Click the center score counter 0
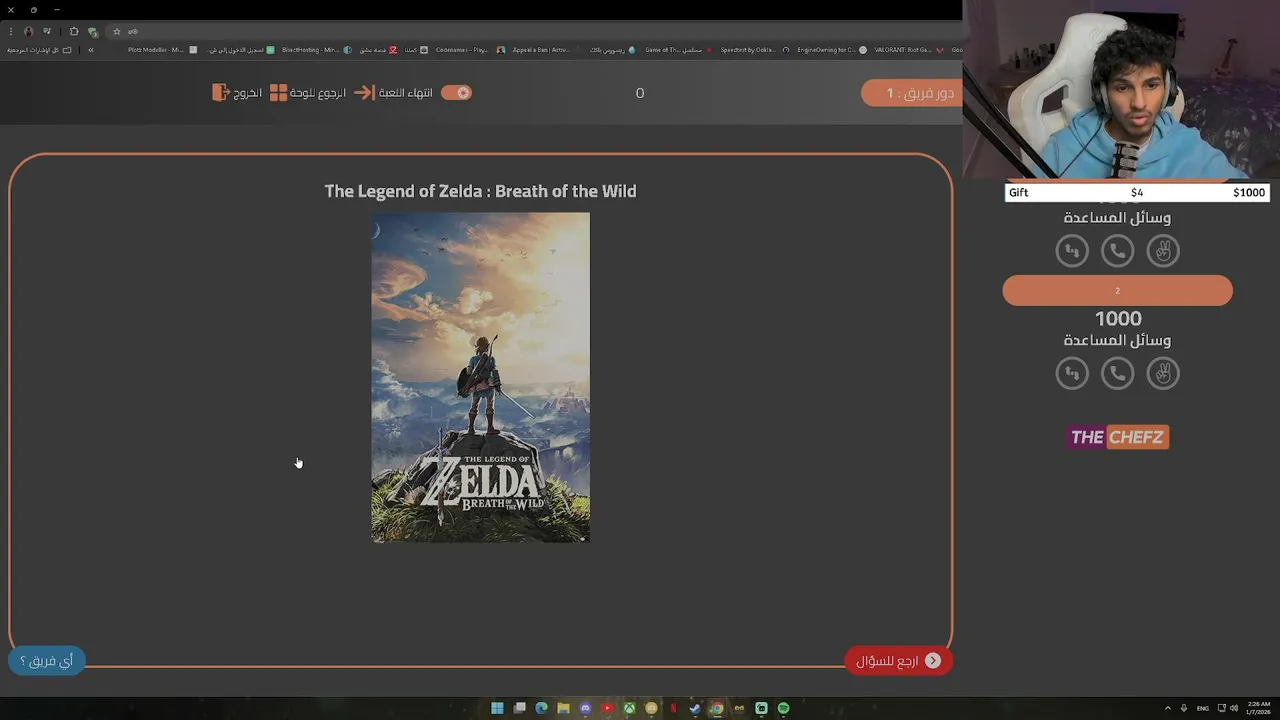The width and height of the screenshot is (1280, 720). [640, 93]
